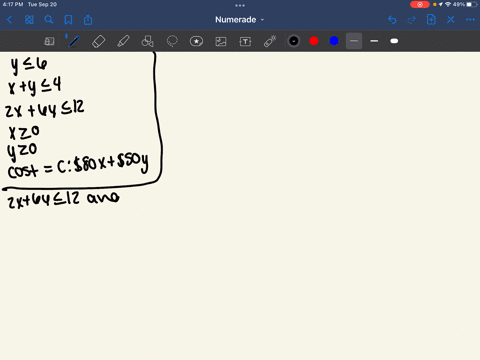The image size is (480, 360).
Task: Select the Laser pointer tool
Action: pos(270,41)
